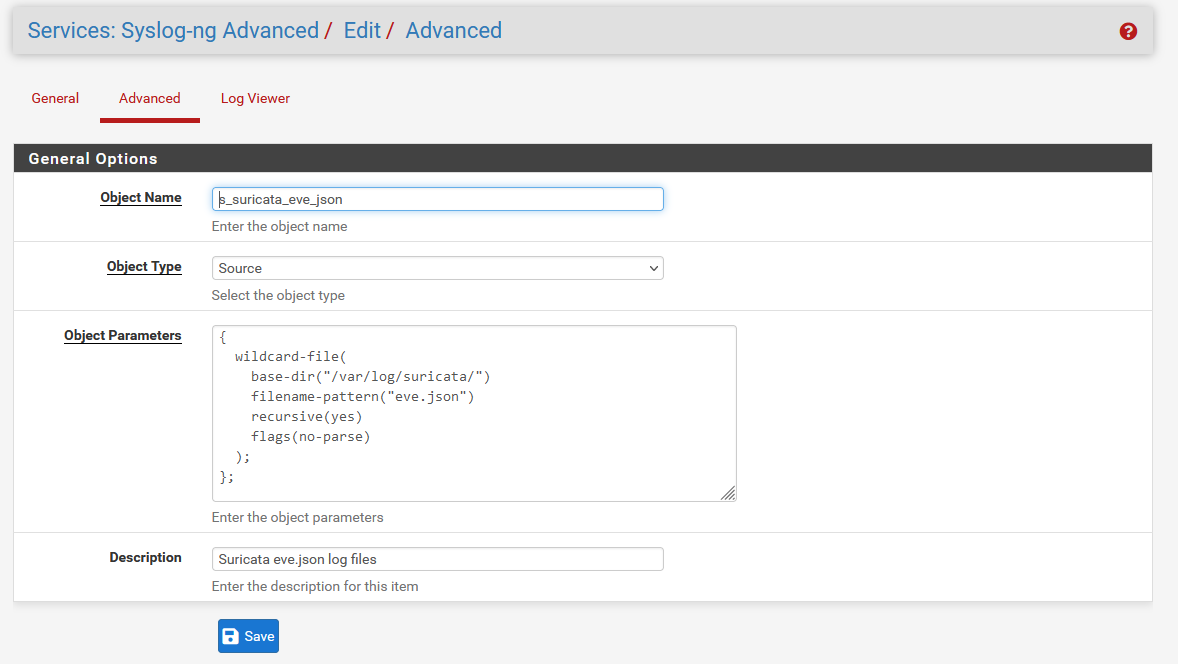Image resolution: width=1178 pixels, height=664 pixels.
Task: Click the Object Type label
Action: coord(144,267)
